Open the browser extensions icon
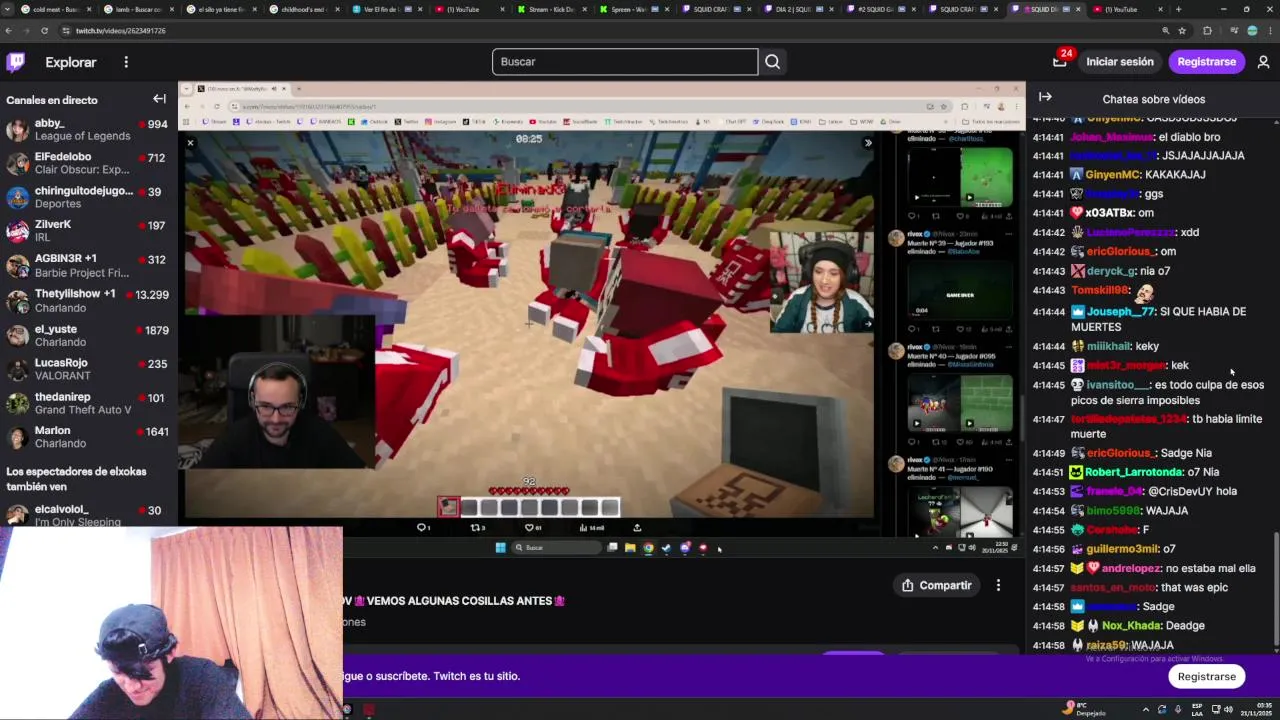 tap(1207, 31)
